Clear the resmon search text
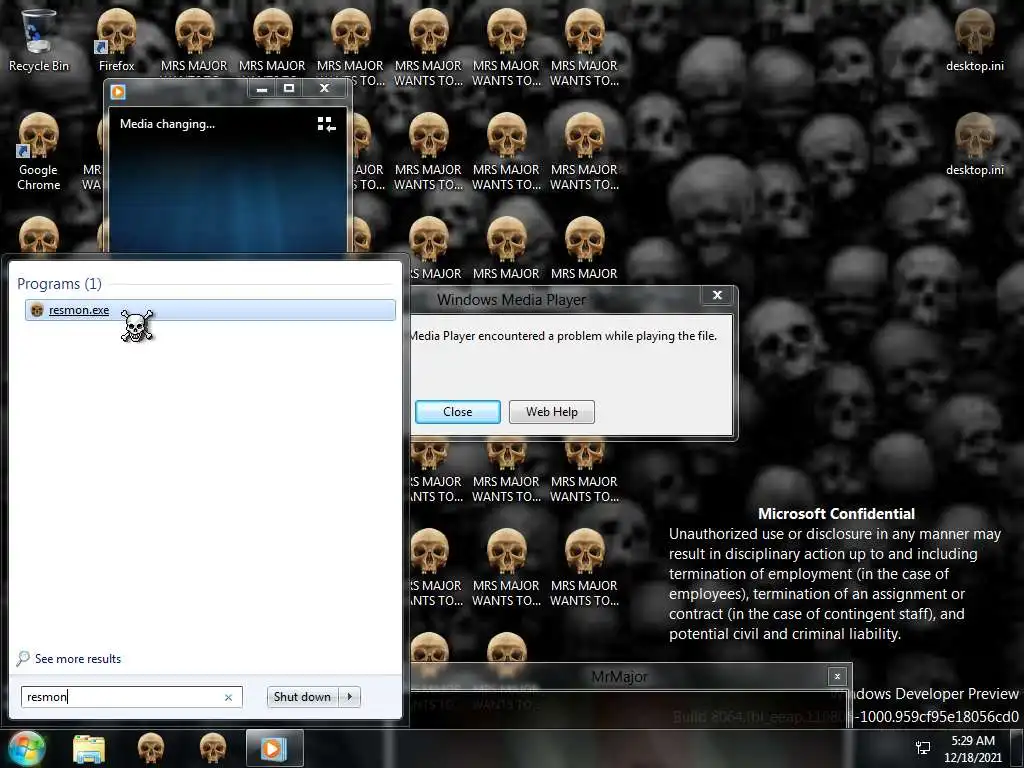1024x768 pixels. coord(229,697)
